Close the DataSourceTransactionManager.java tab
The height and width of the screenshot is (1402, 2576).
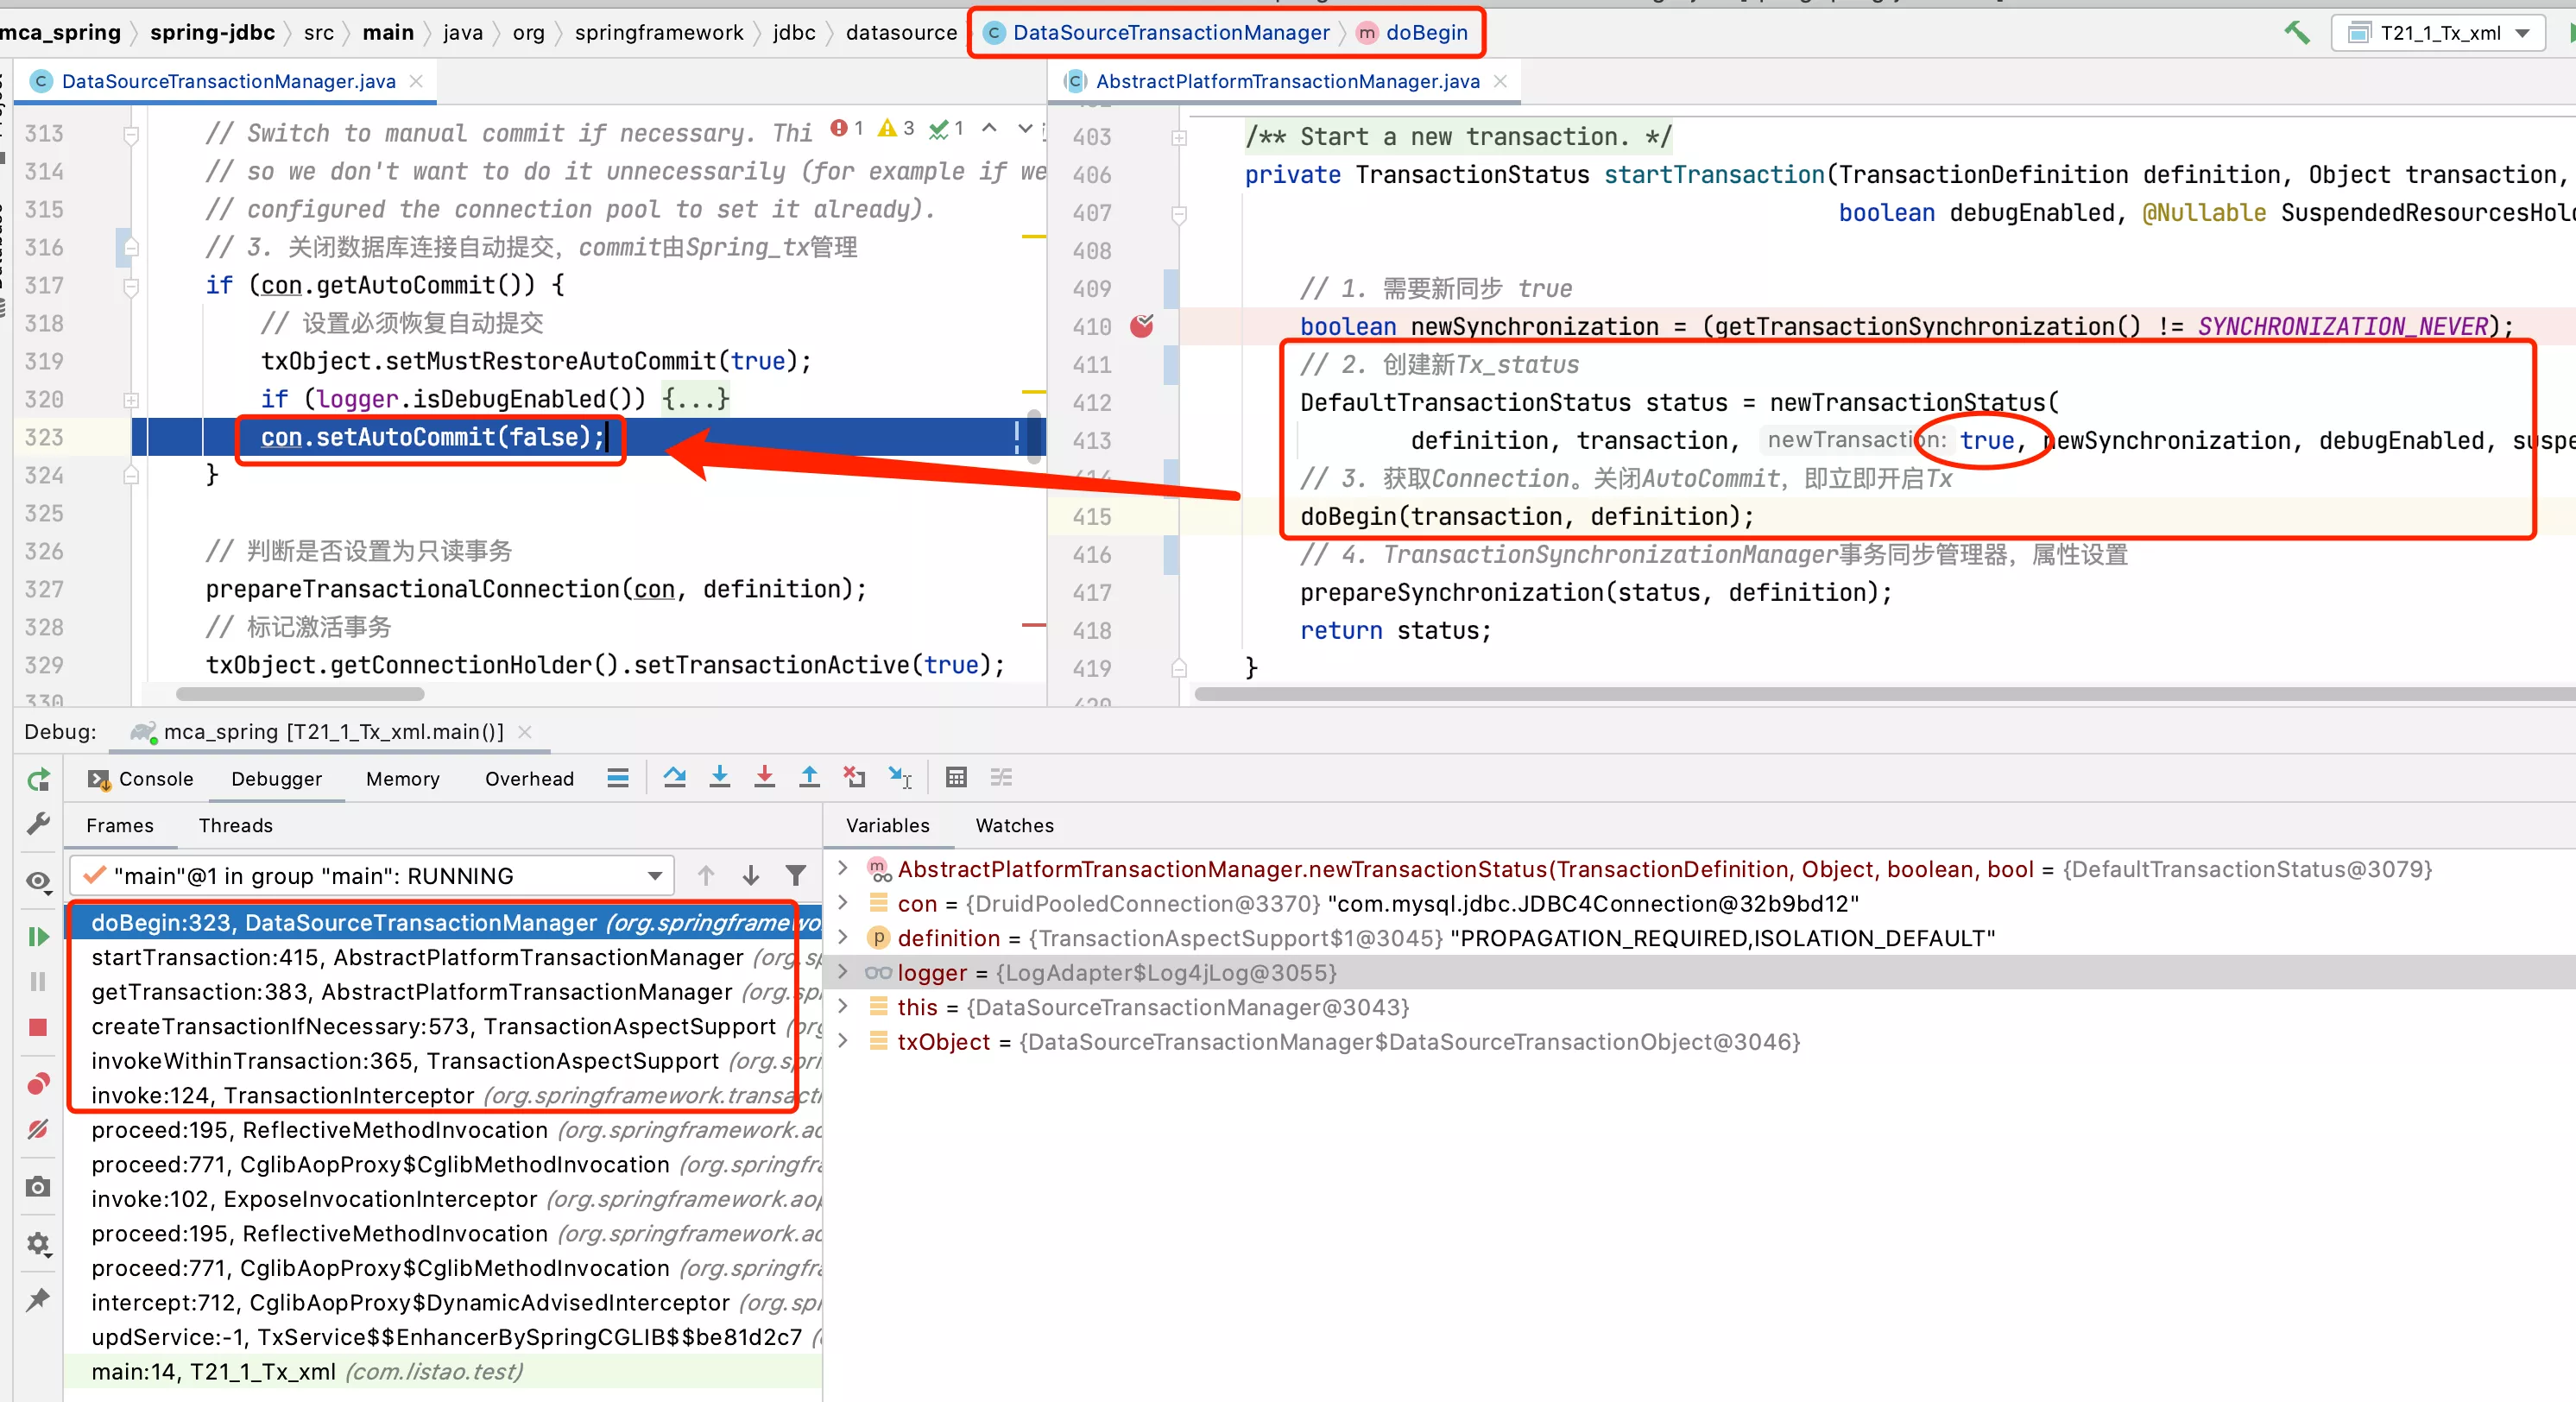(417, 81)
